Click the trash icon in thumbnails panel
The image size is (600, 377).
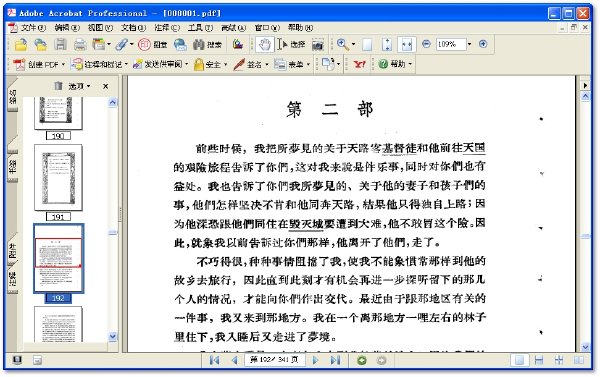coord(58,86)
